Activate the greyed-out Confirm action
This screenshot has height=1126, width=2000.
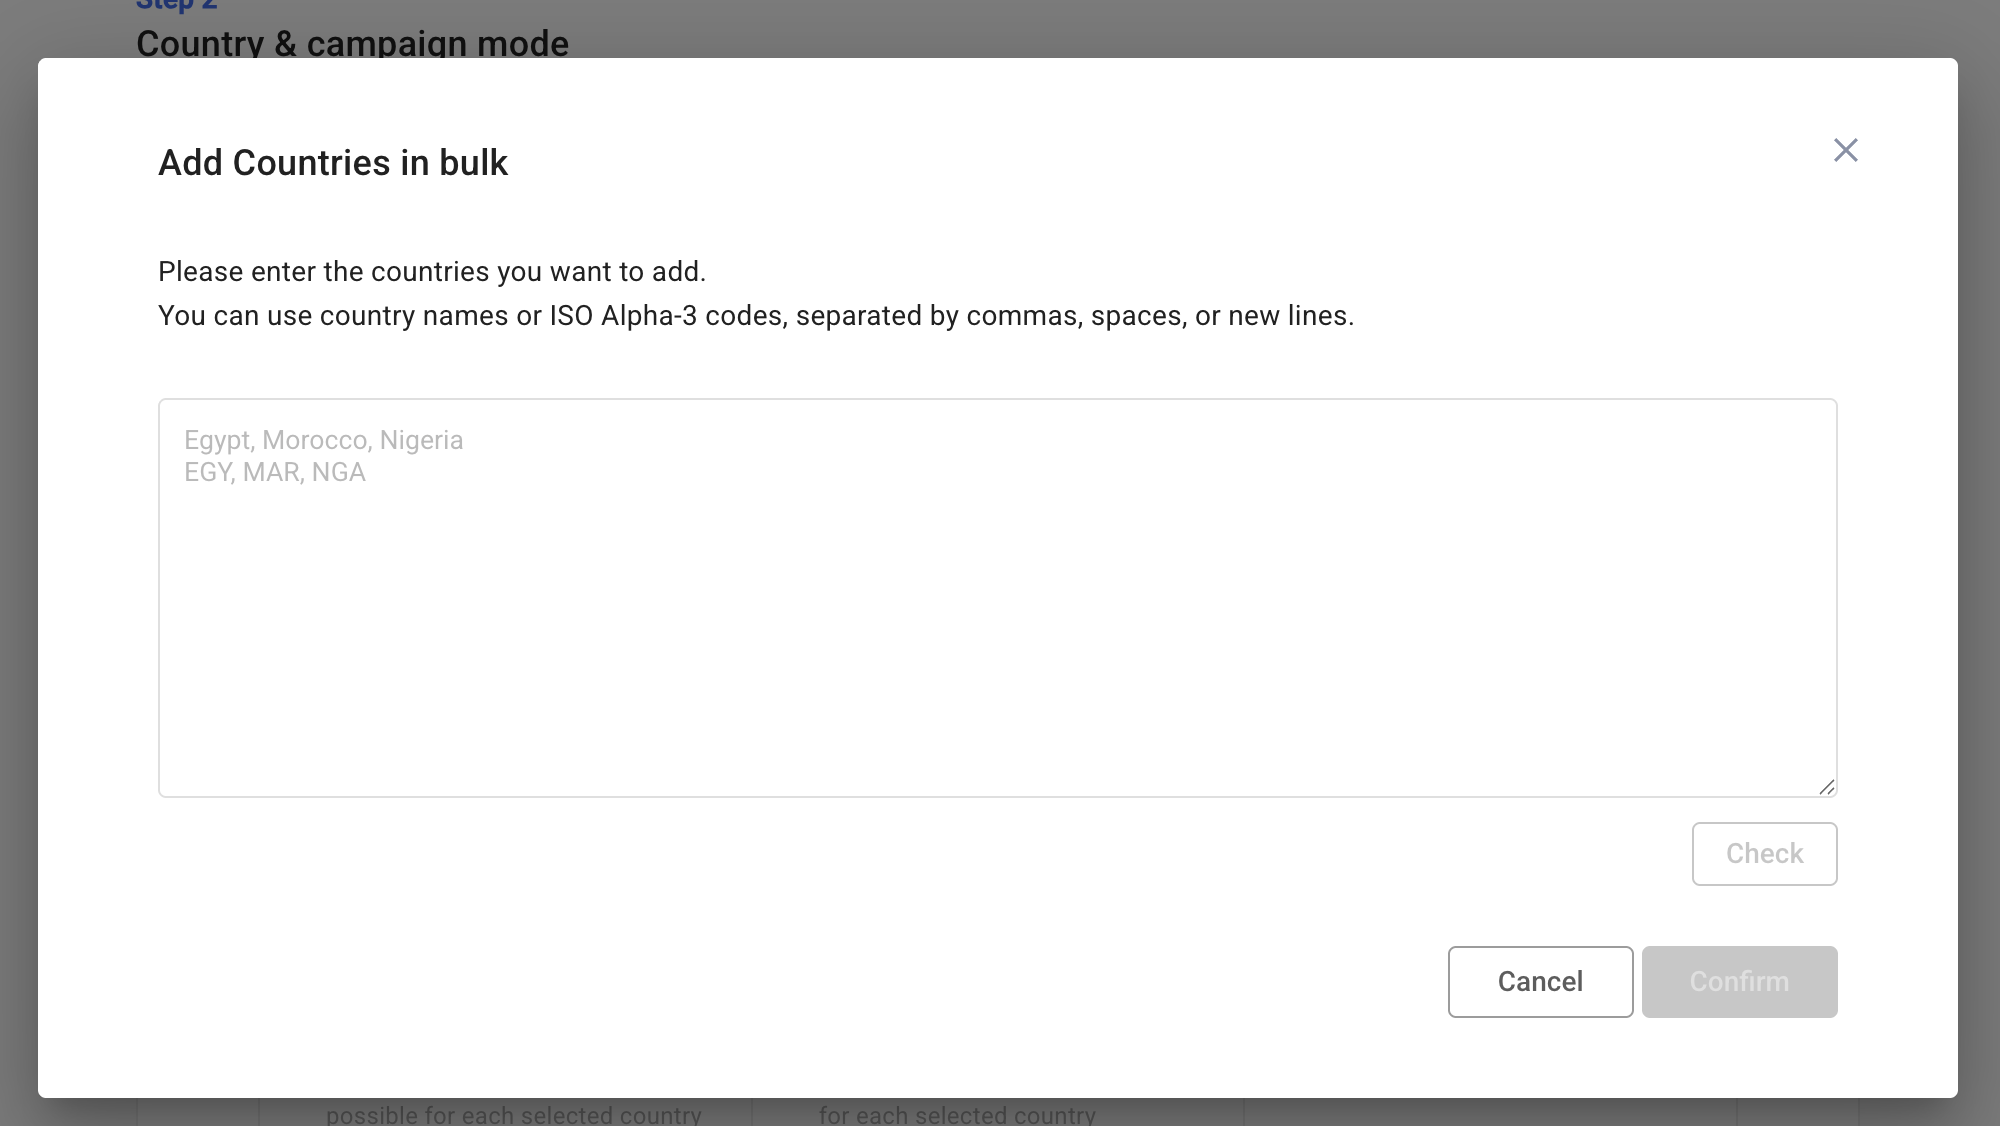point(1739,981)
